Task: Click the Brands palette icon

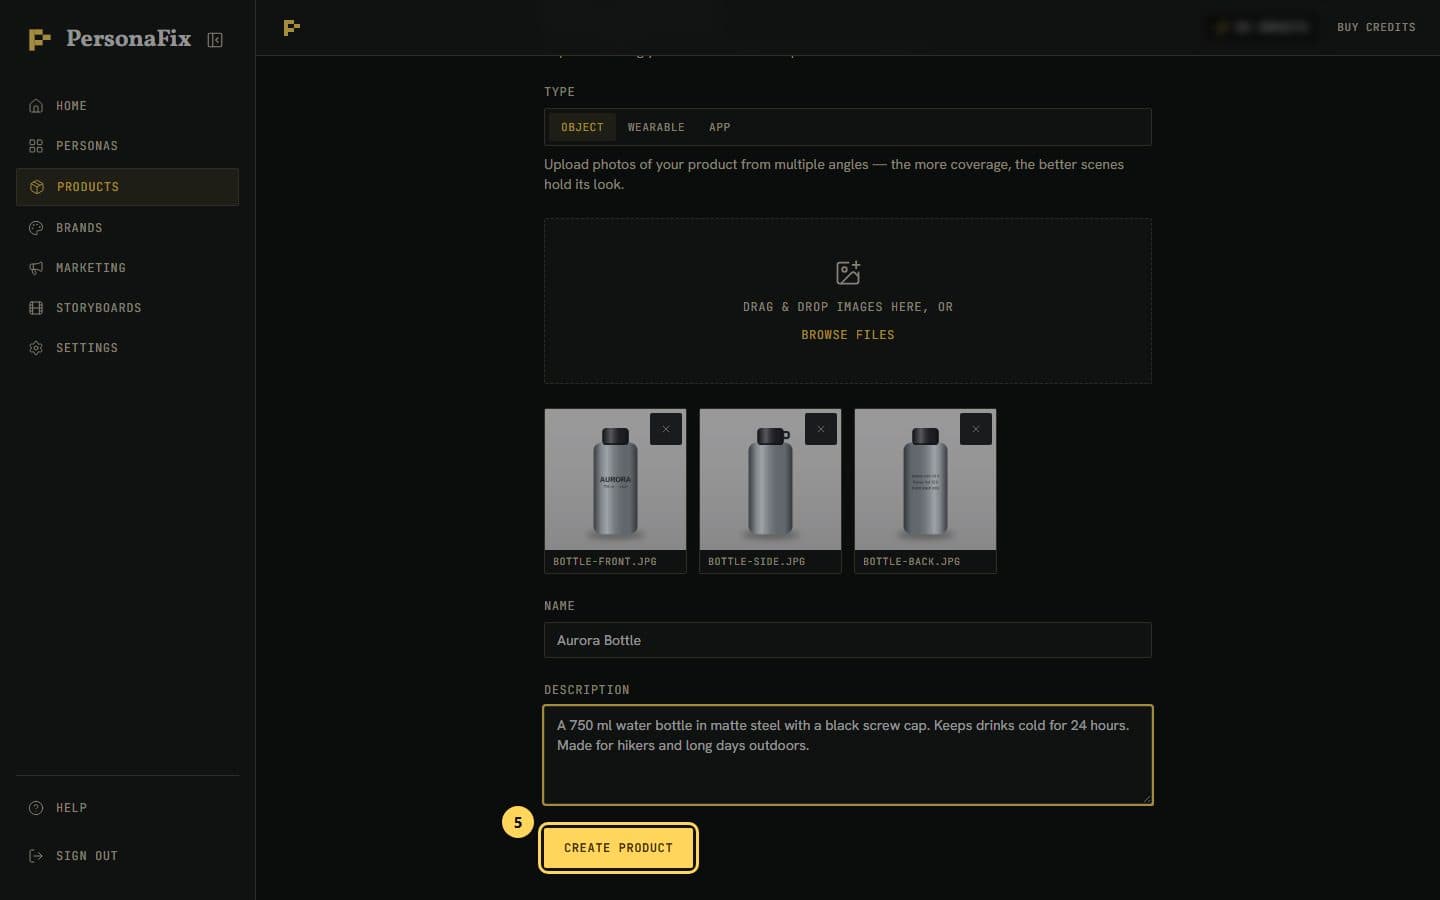Action: 36,228
